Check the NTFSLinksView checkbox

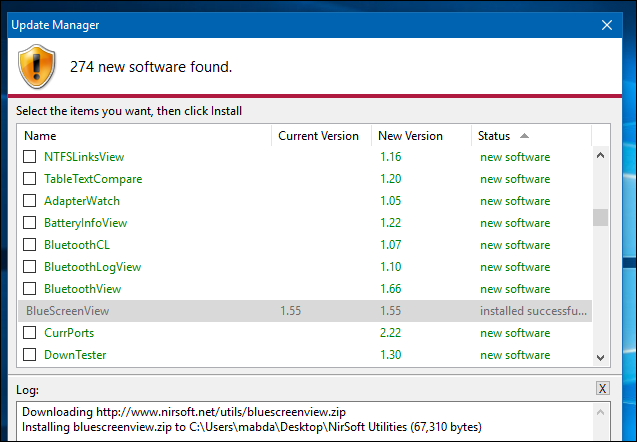[x=29, y=157]
